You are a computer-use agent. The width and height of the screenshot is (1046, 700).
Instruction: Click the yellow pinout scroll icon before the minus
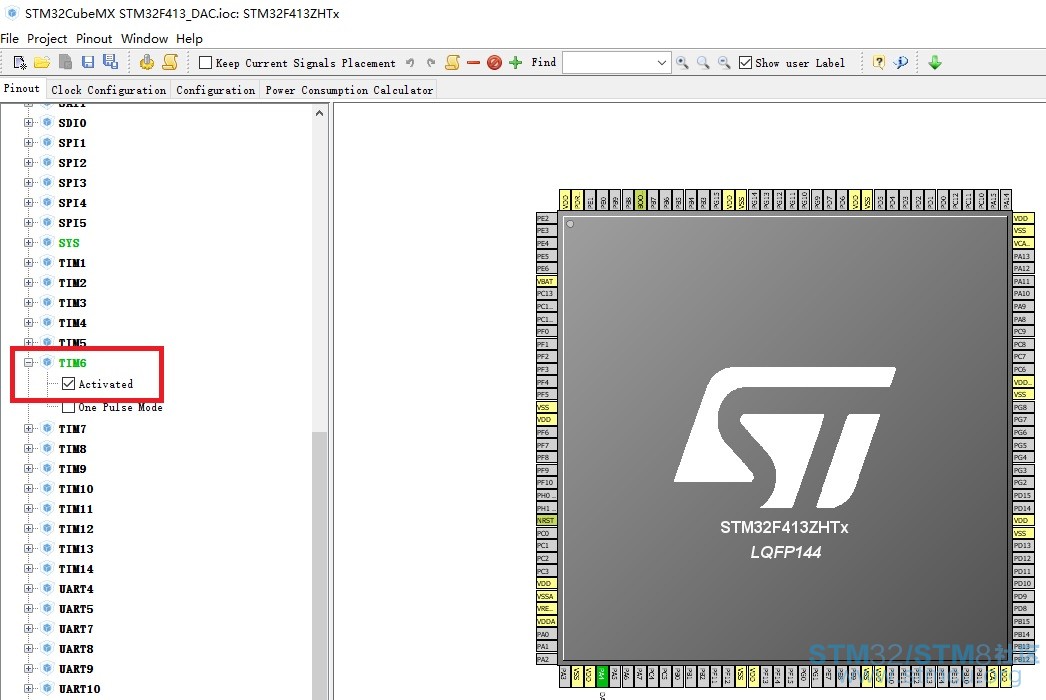[x=452, y=63]
